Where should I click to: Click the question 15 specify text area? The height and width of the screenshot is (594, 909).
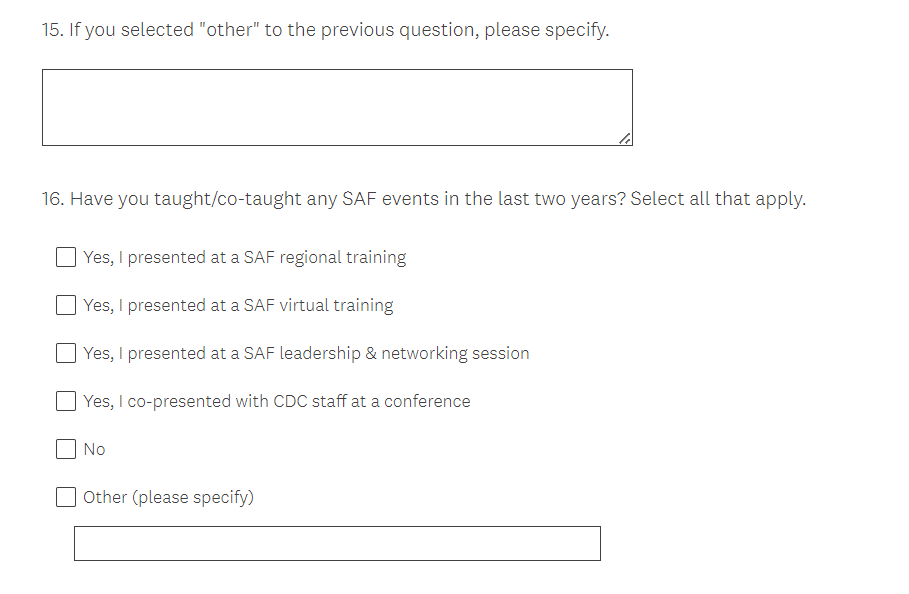336,107
